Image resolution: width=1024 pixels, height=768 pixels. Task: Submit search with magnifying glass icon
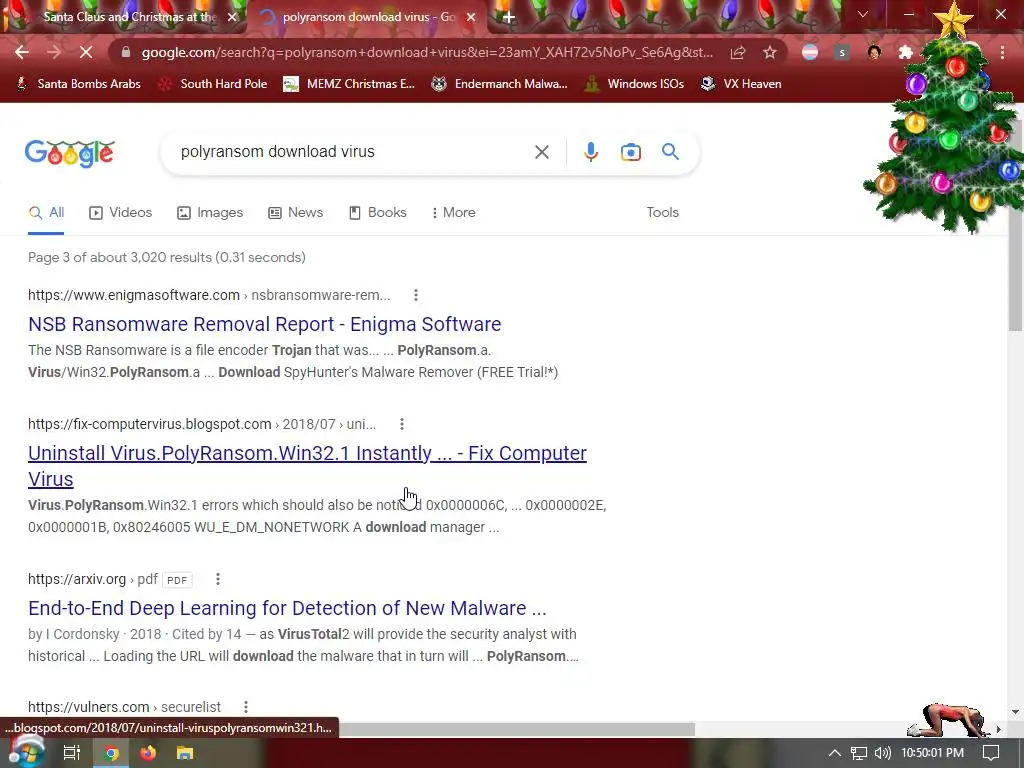670,152
